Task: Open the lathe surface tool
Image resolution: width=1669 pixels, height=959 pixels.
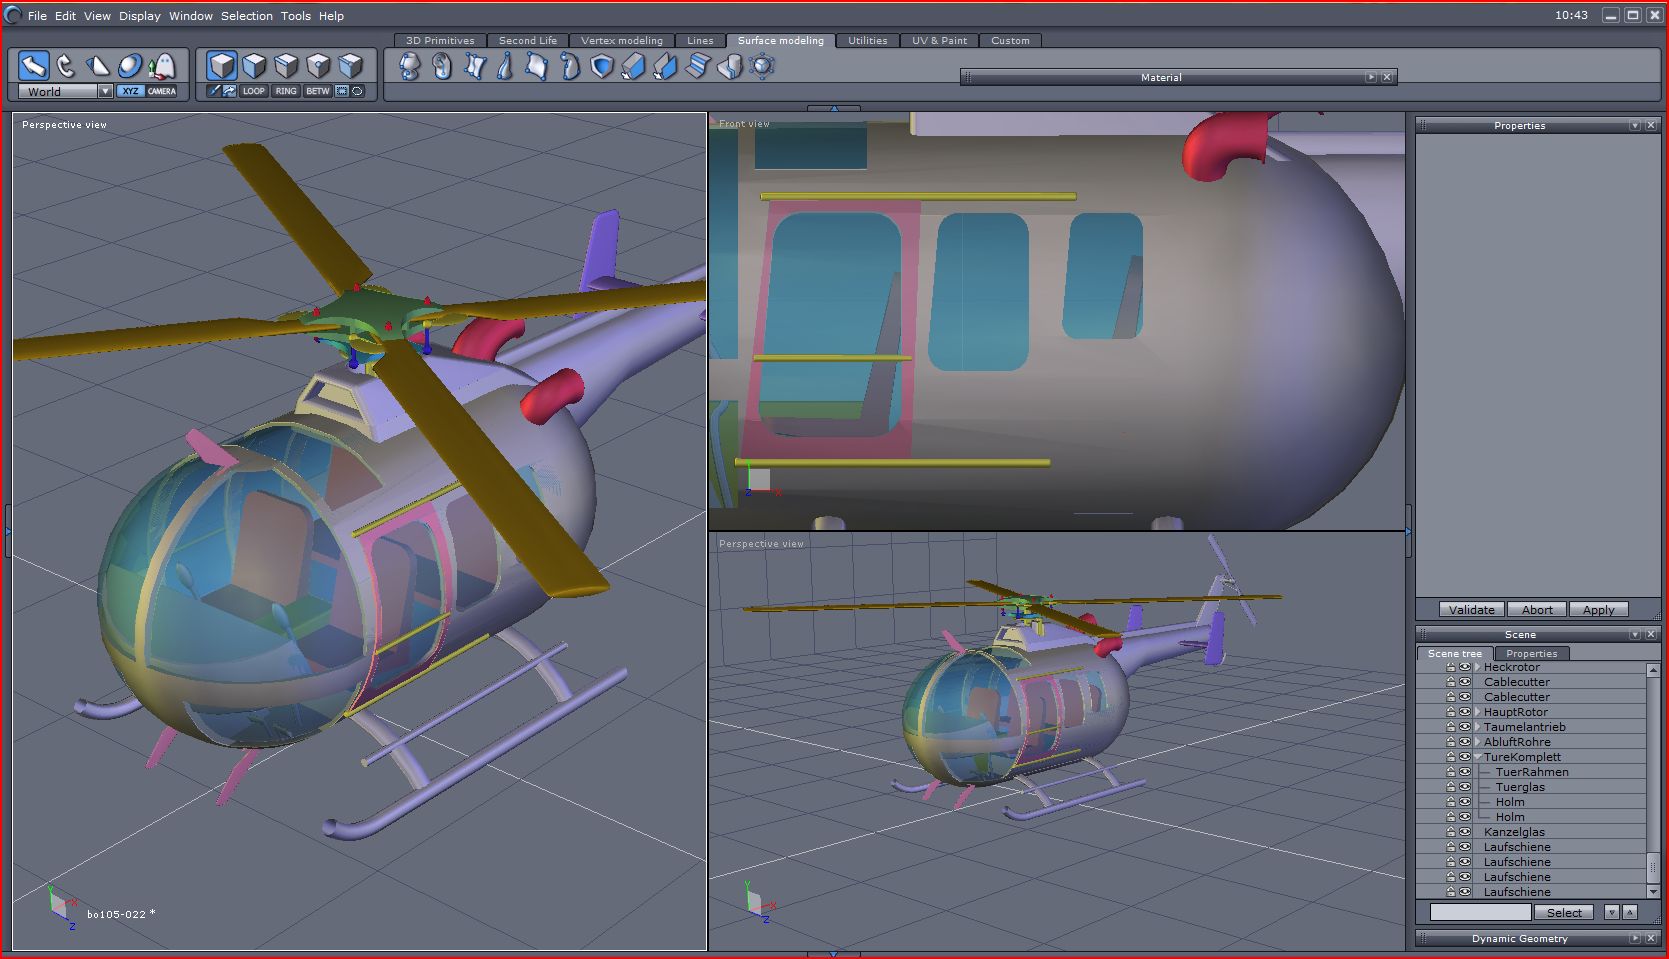Action: coord(410,66)
